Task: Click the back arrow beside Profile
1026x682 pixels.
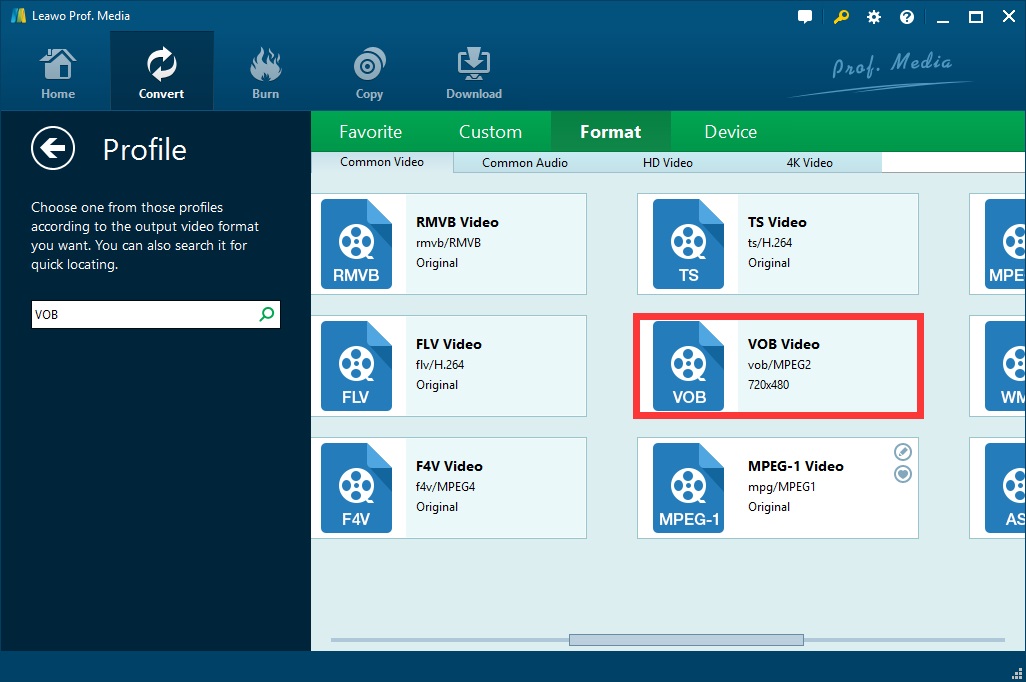Action: tap(53, 149)
